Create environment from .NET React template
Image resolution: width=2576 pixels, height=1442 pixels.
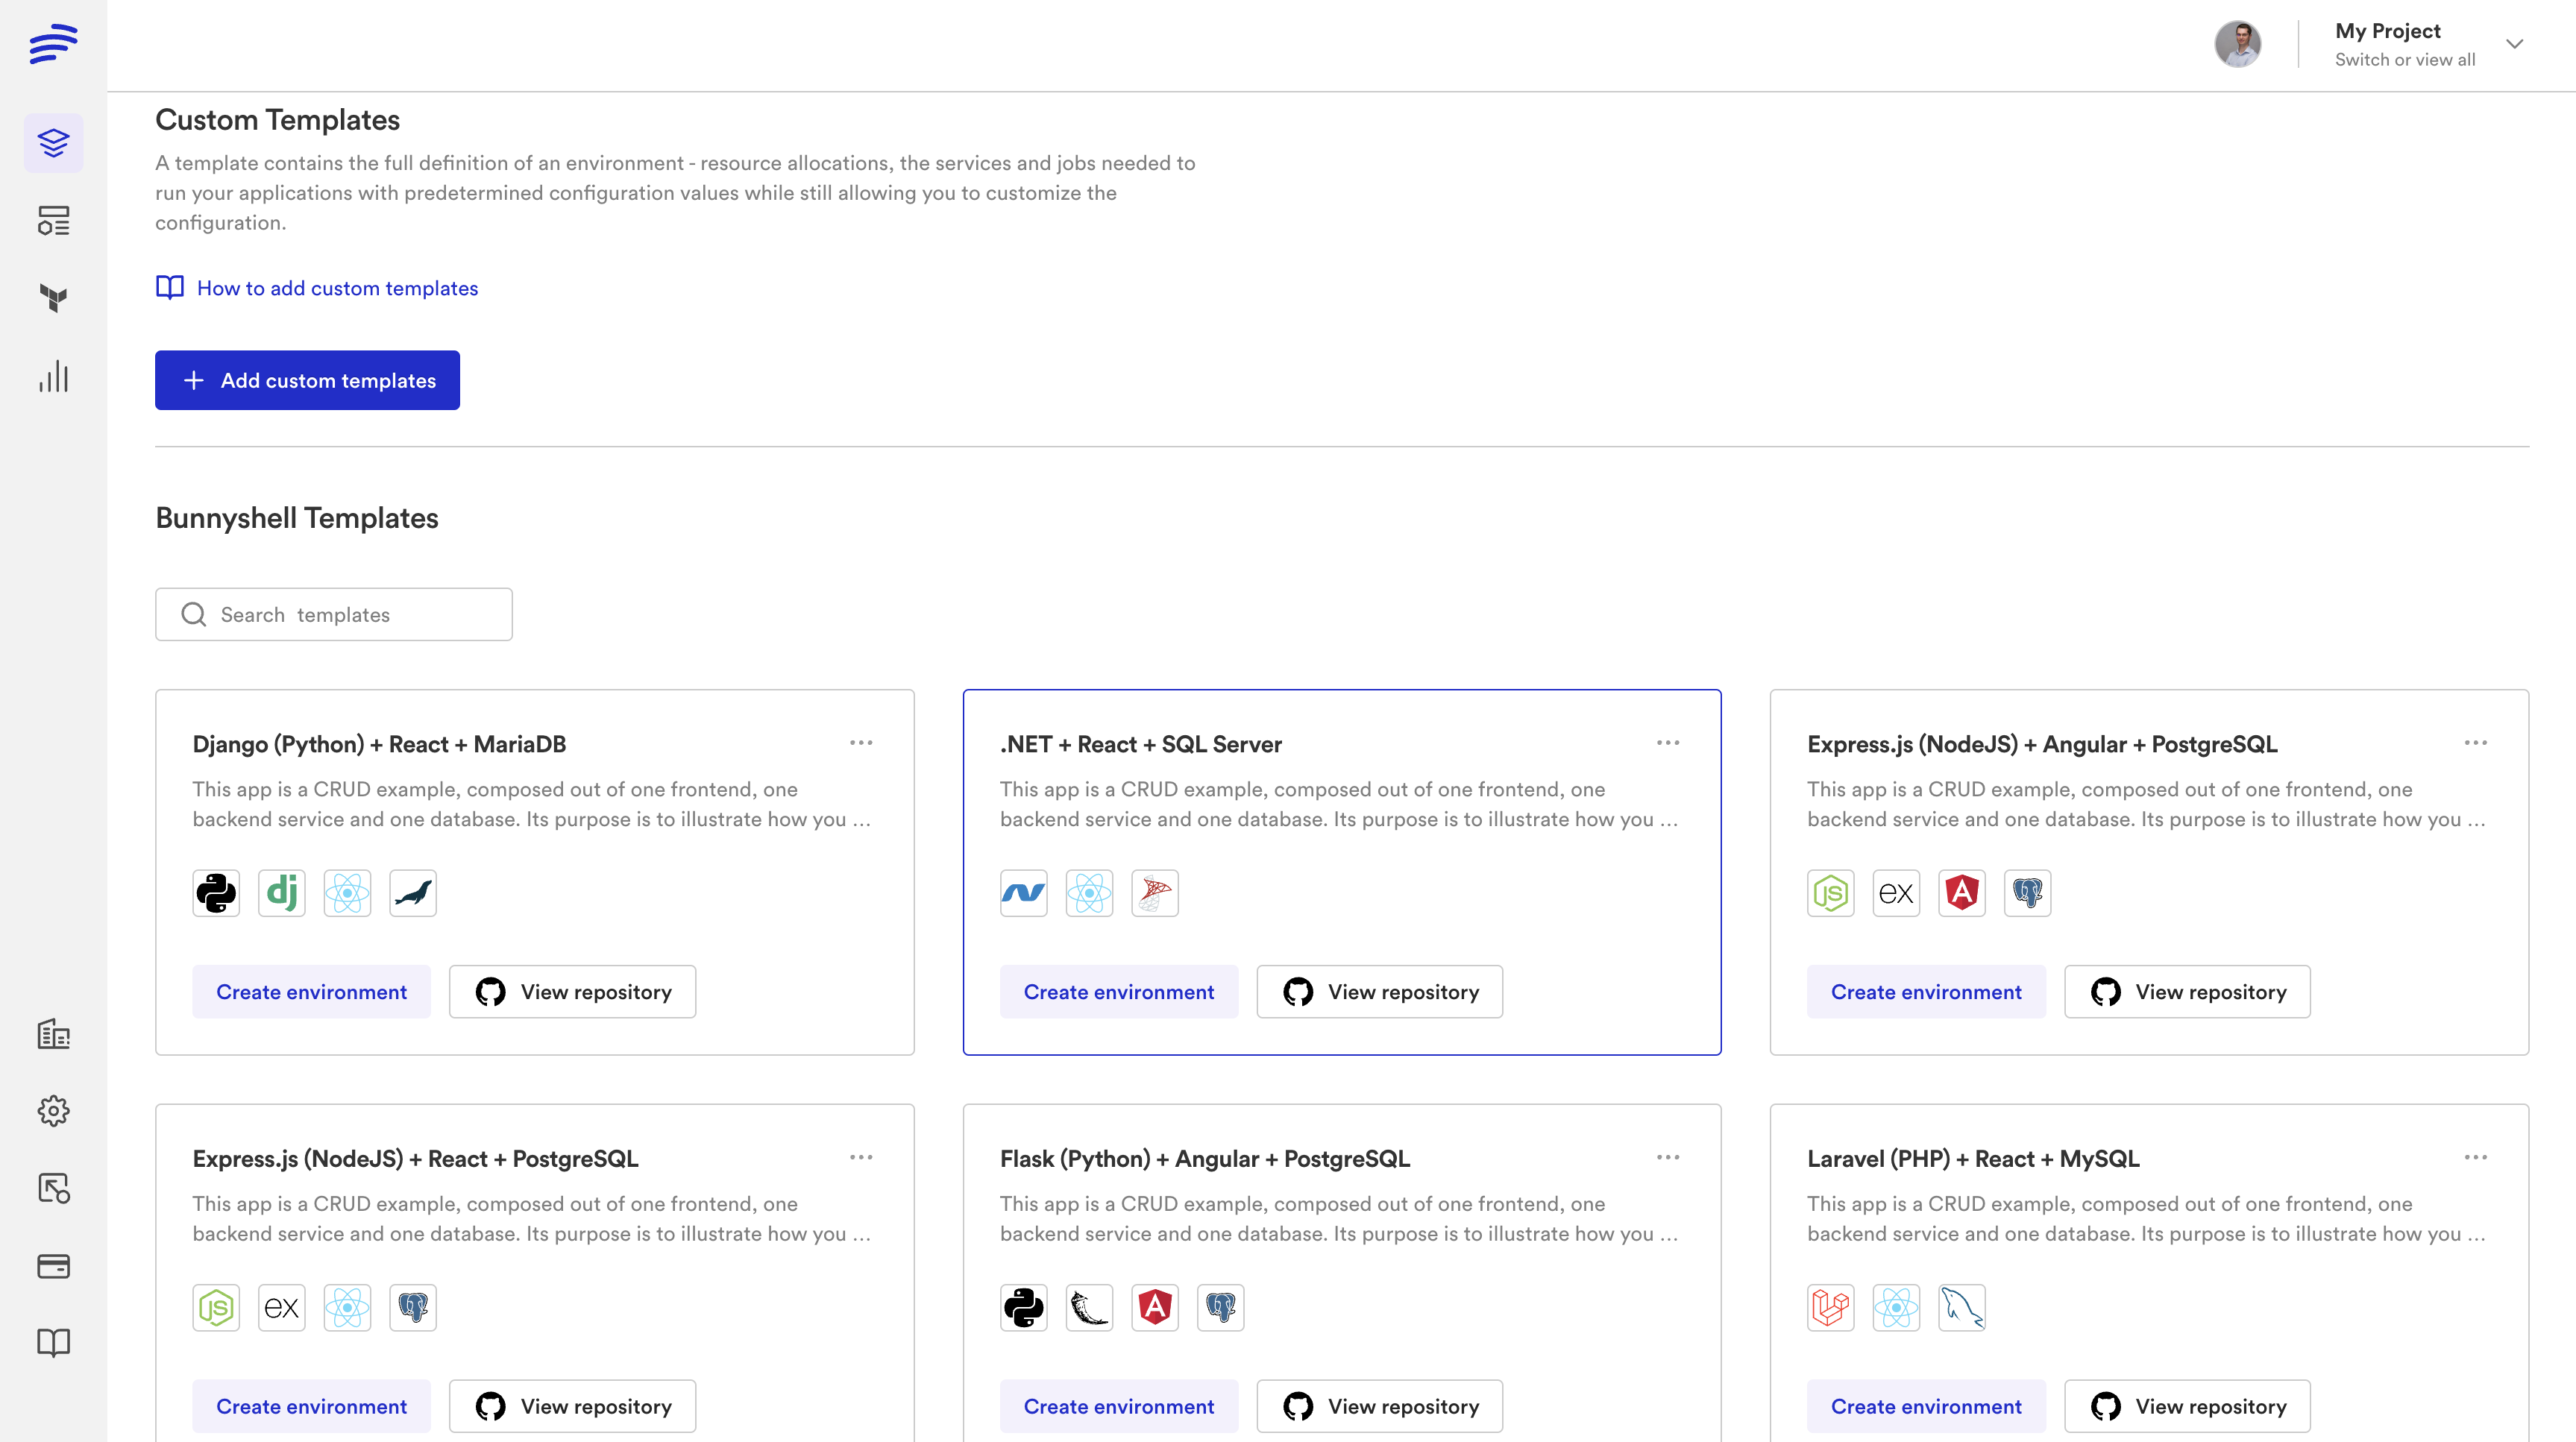tap(1118, 992)
